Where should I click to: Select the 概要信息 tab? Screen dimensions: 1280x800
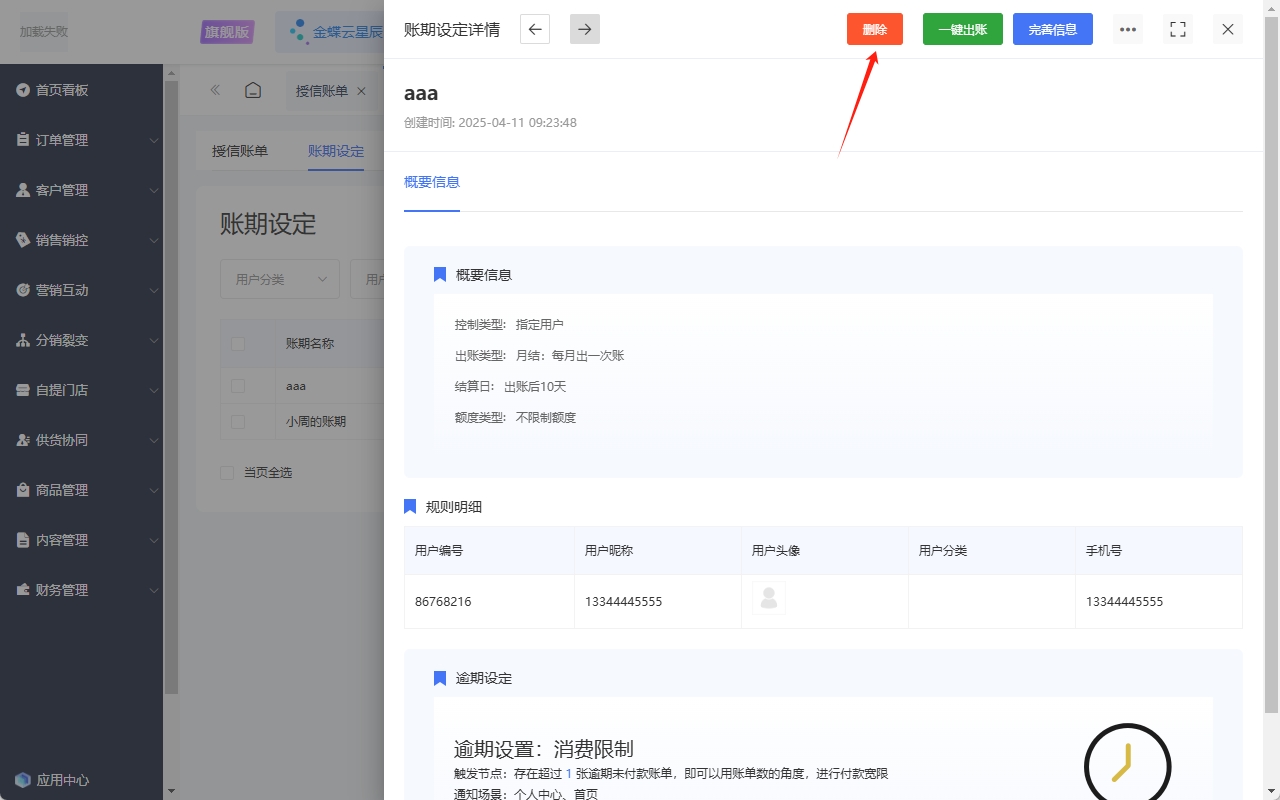pyautogui.click(x=432, y=182)
